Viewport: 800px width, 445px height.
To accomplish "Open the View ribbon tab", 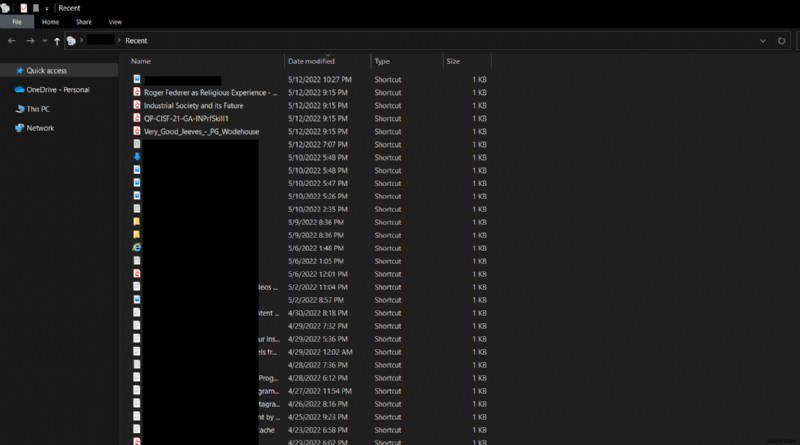I will [115, 22].
